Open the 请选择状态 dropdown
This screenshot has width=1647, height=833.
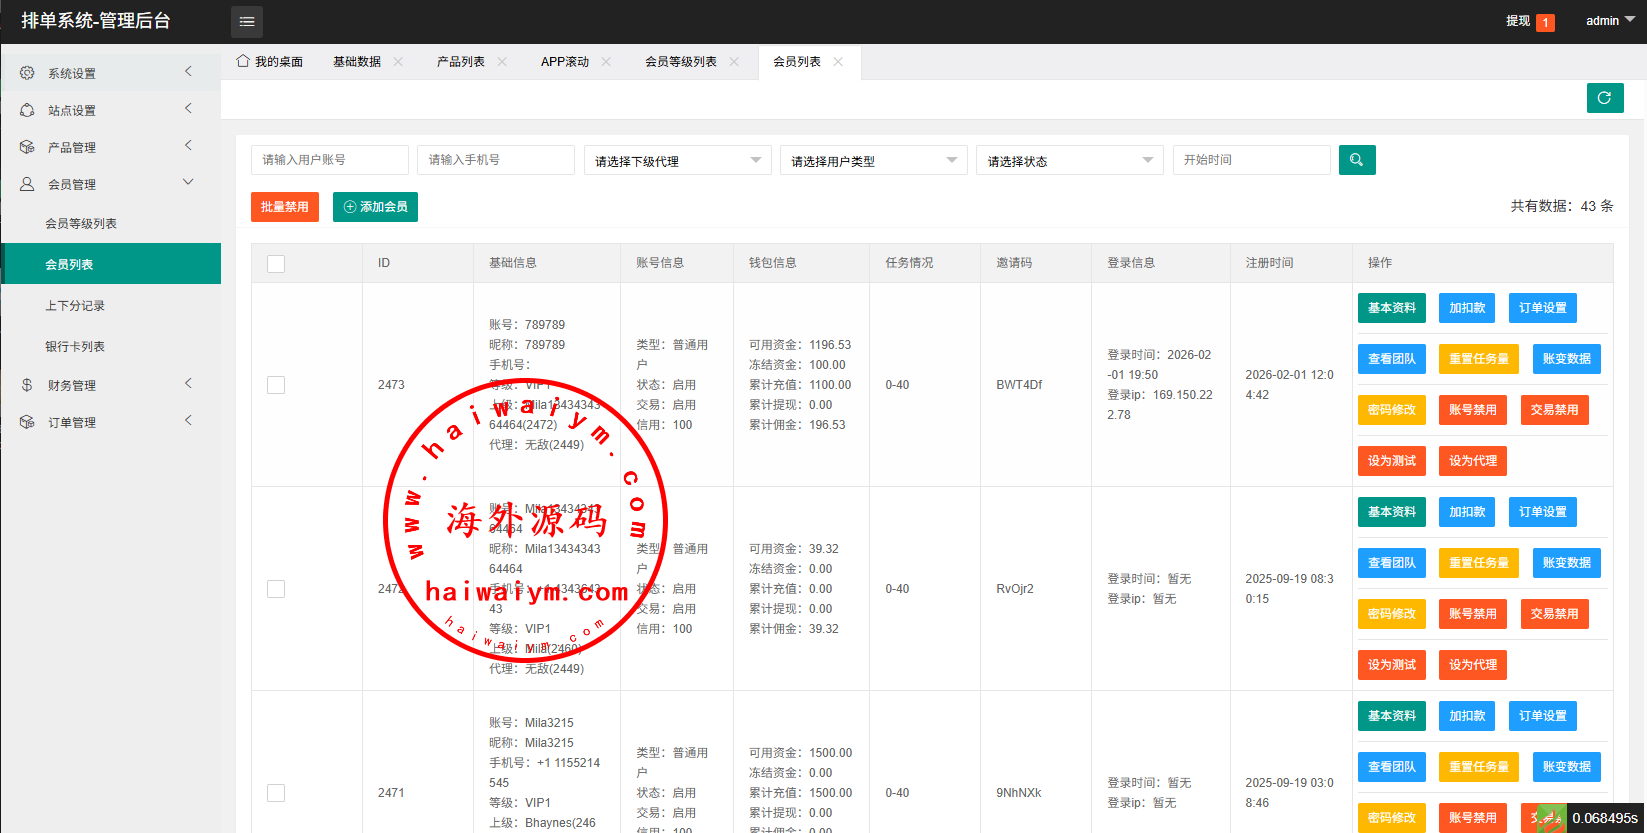pyautogui.click(x=1069, y=161)
